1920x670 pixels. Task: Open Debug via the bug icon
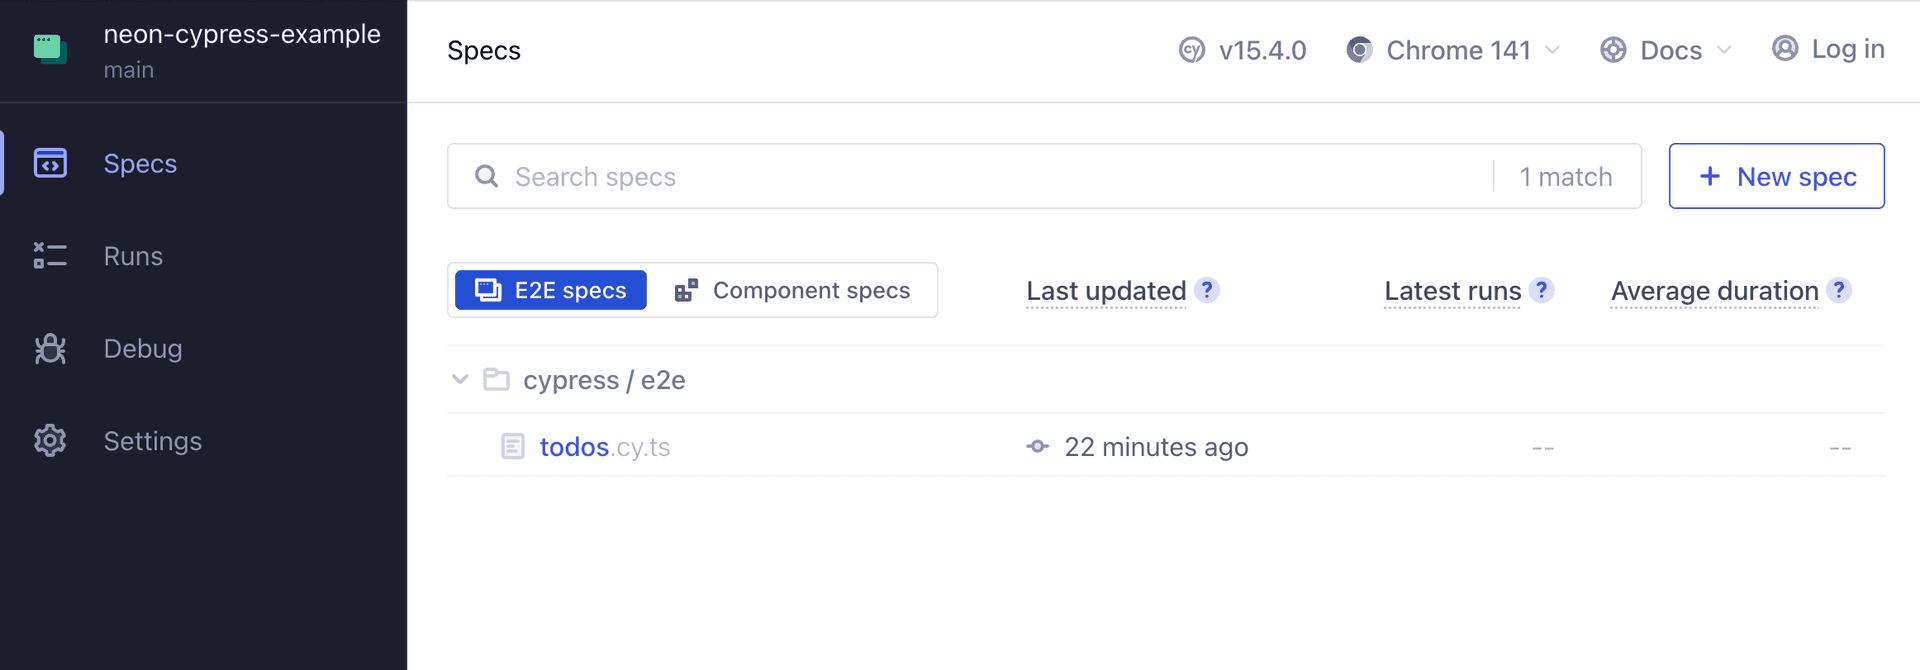[50, 348]
